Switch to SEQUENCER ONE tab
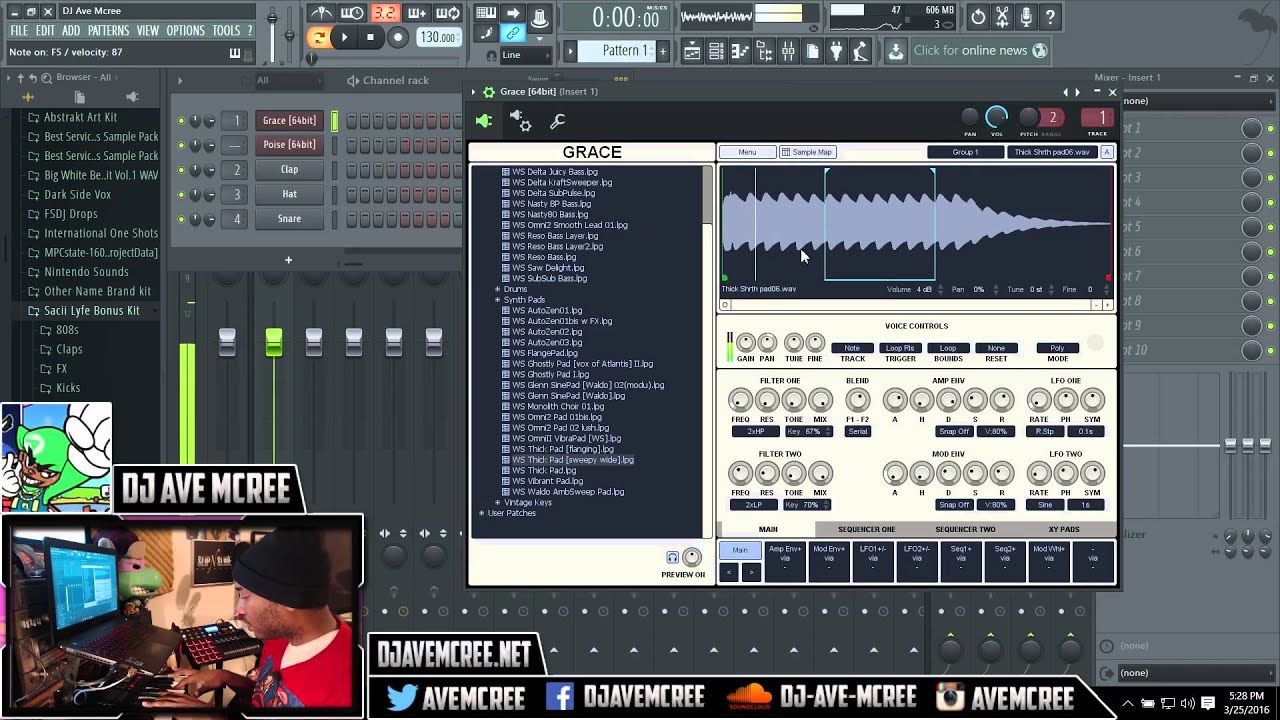This screenshot has width=1280, height=720. [866, 529]
